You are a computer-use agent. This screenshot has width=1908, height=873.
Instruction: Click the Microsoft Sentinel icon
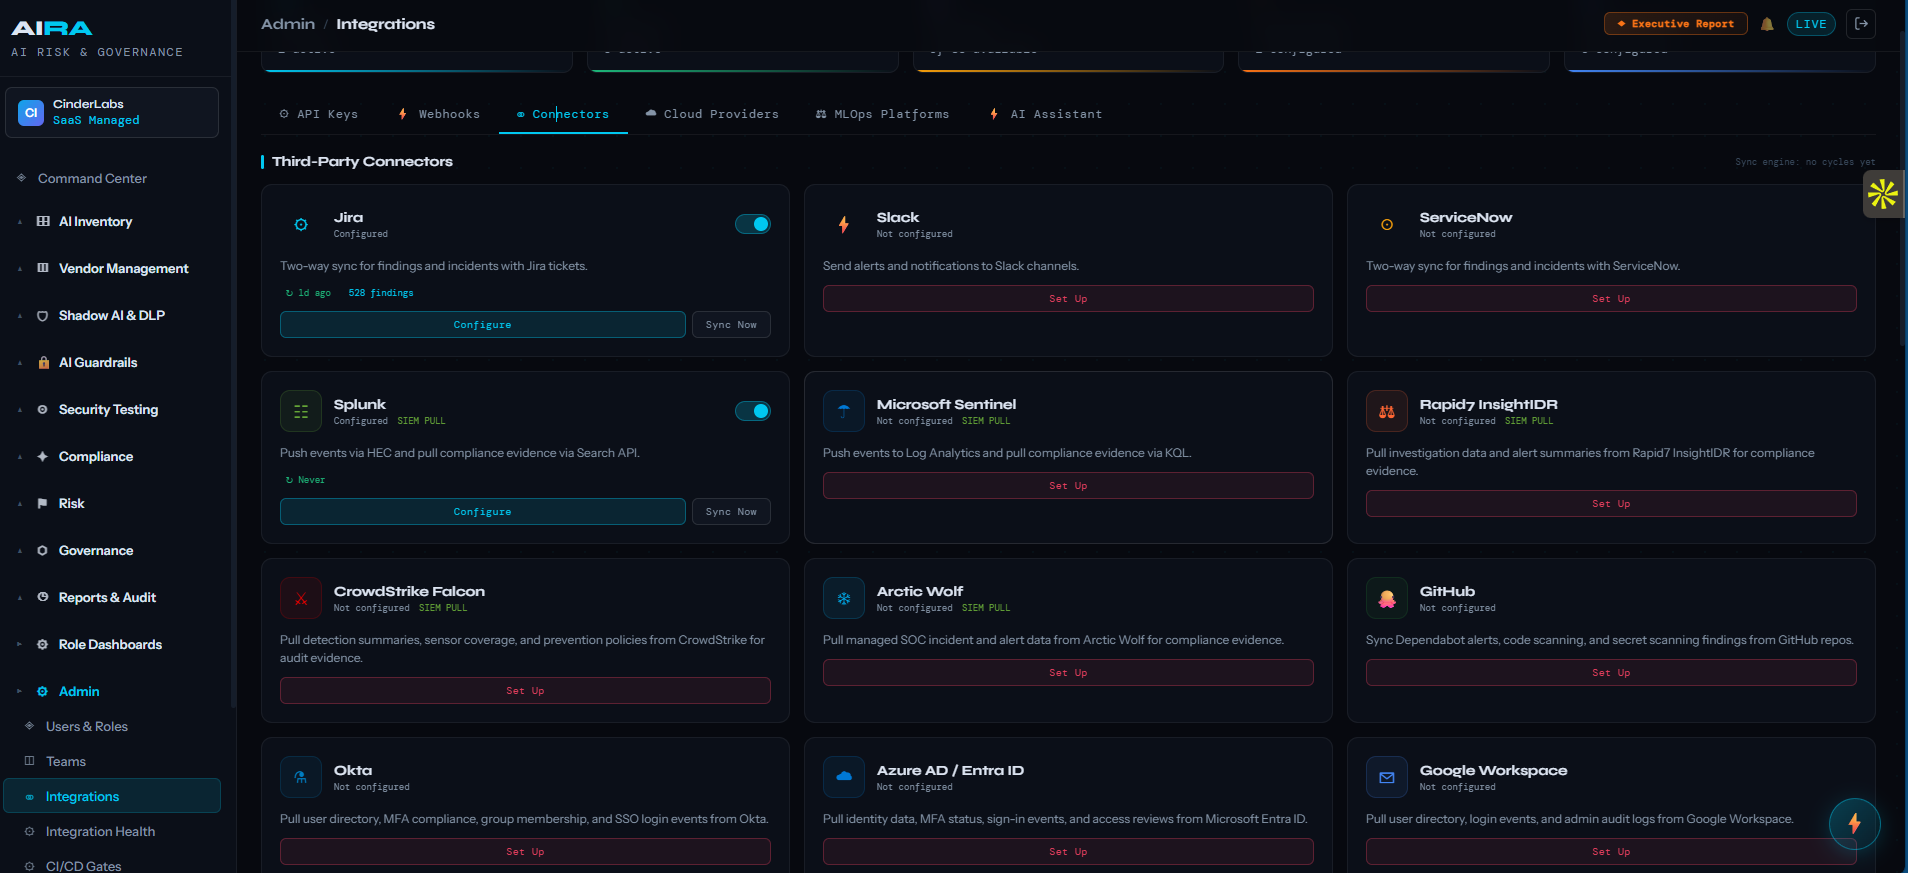coord(844,412)
